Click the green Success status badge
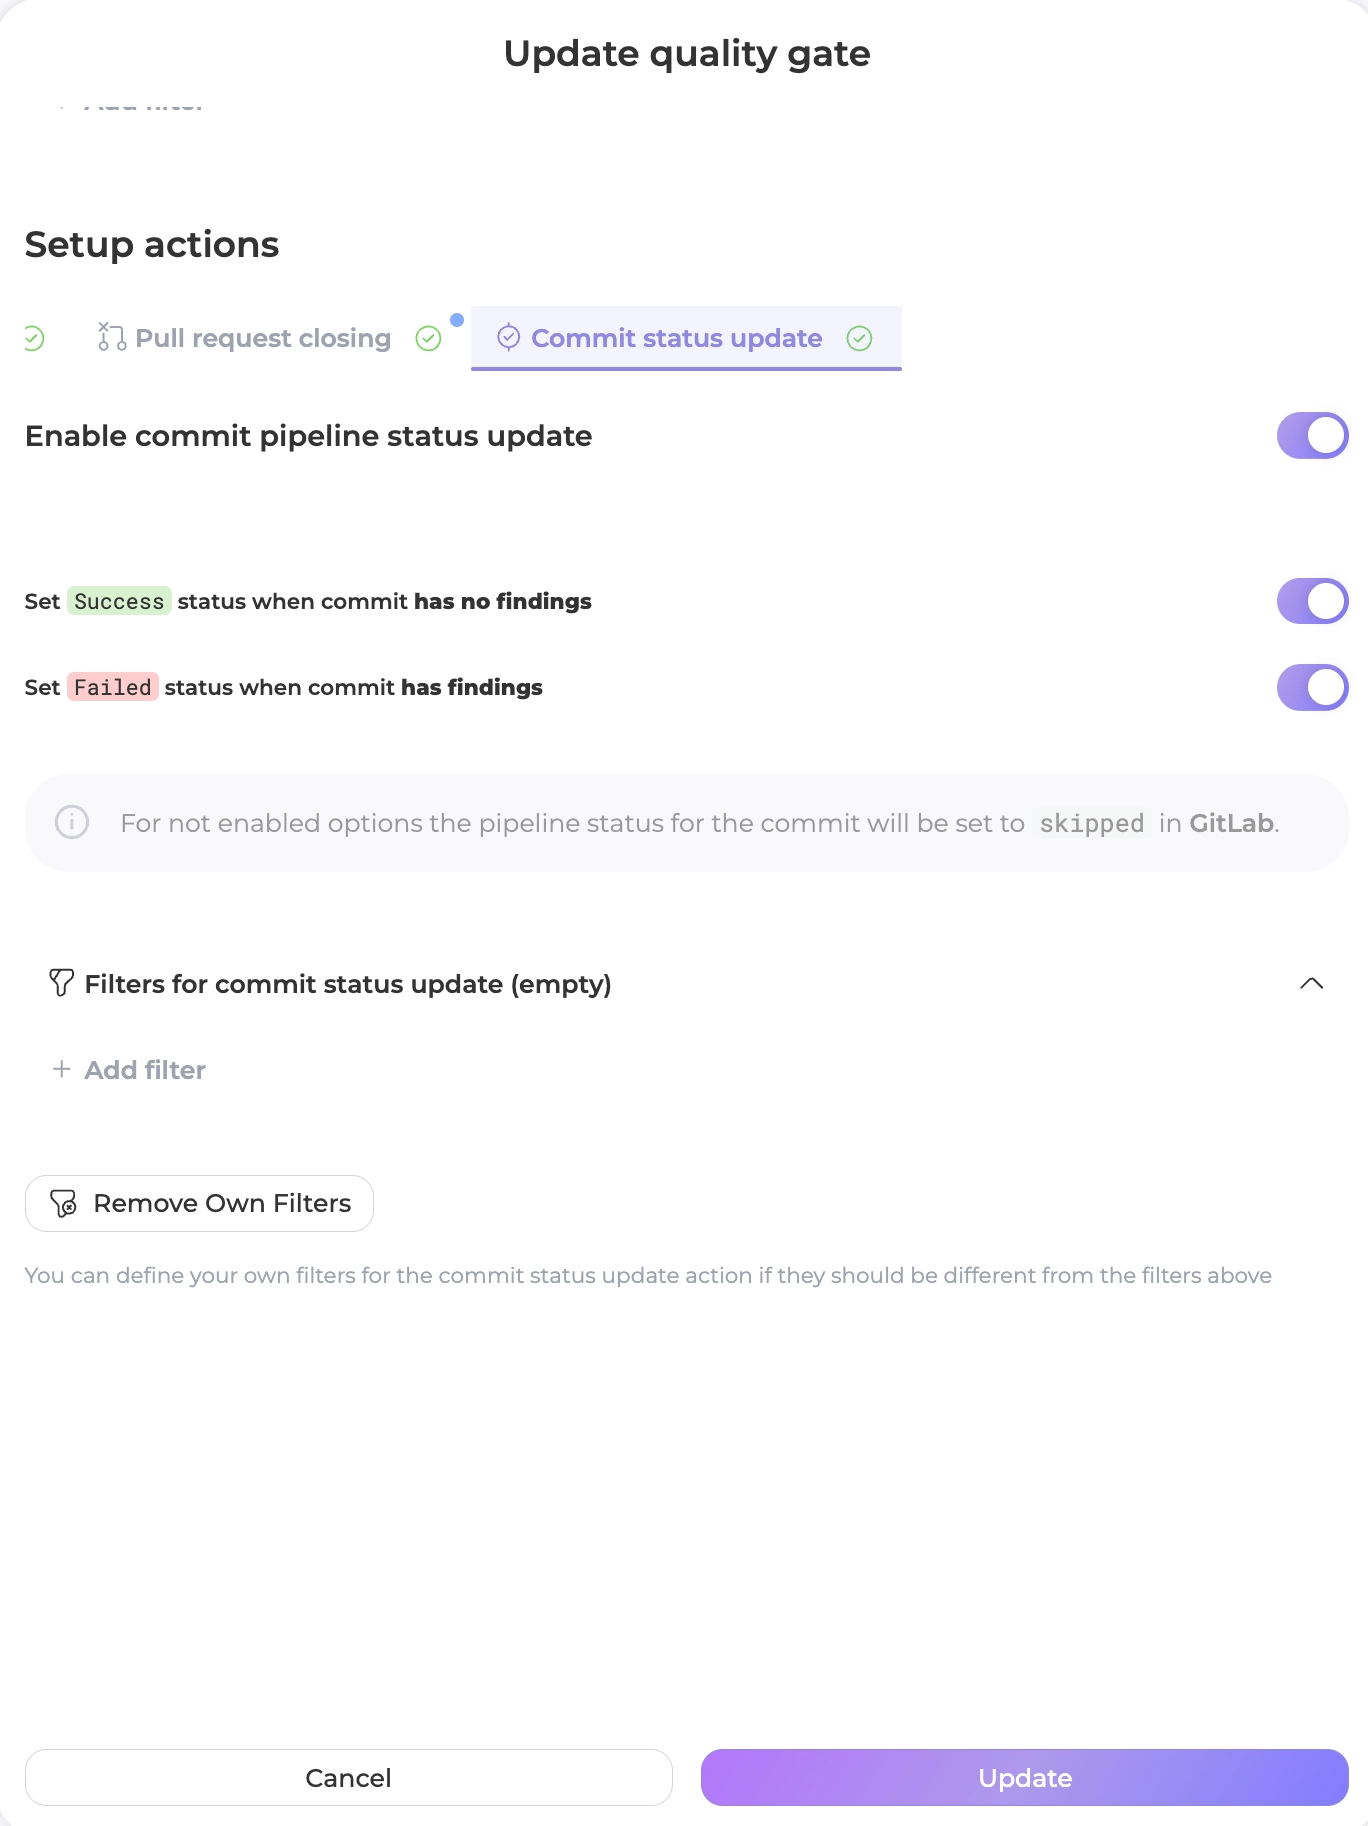The width and height of the screenshot is (1368, 1826). [119, 601]
